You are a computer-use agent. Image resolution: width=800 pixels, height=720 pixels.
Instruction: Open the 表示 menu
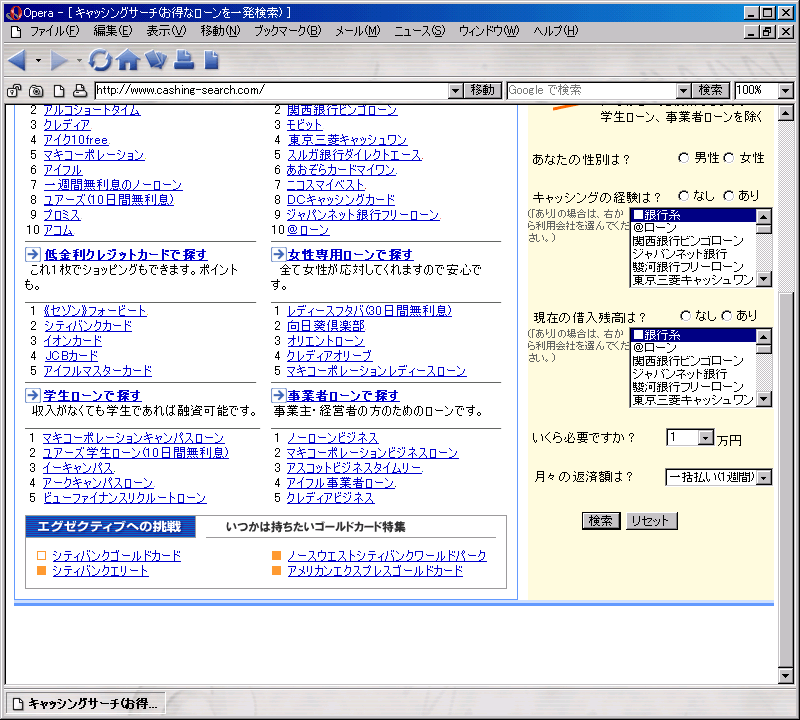pyautogui.click(x=166, y=32)
